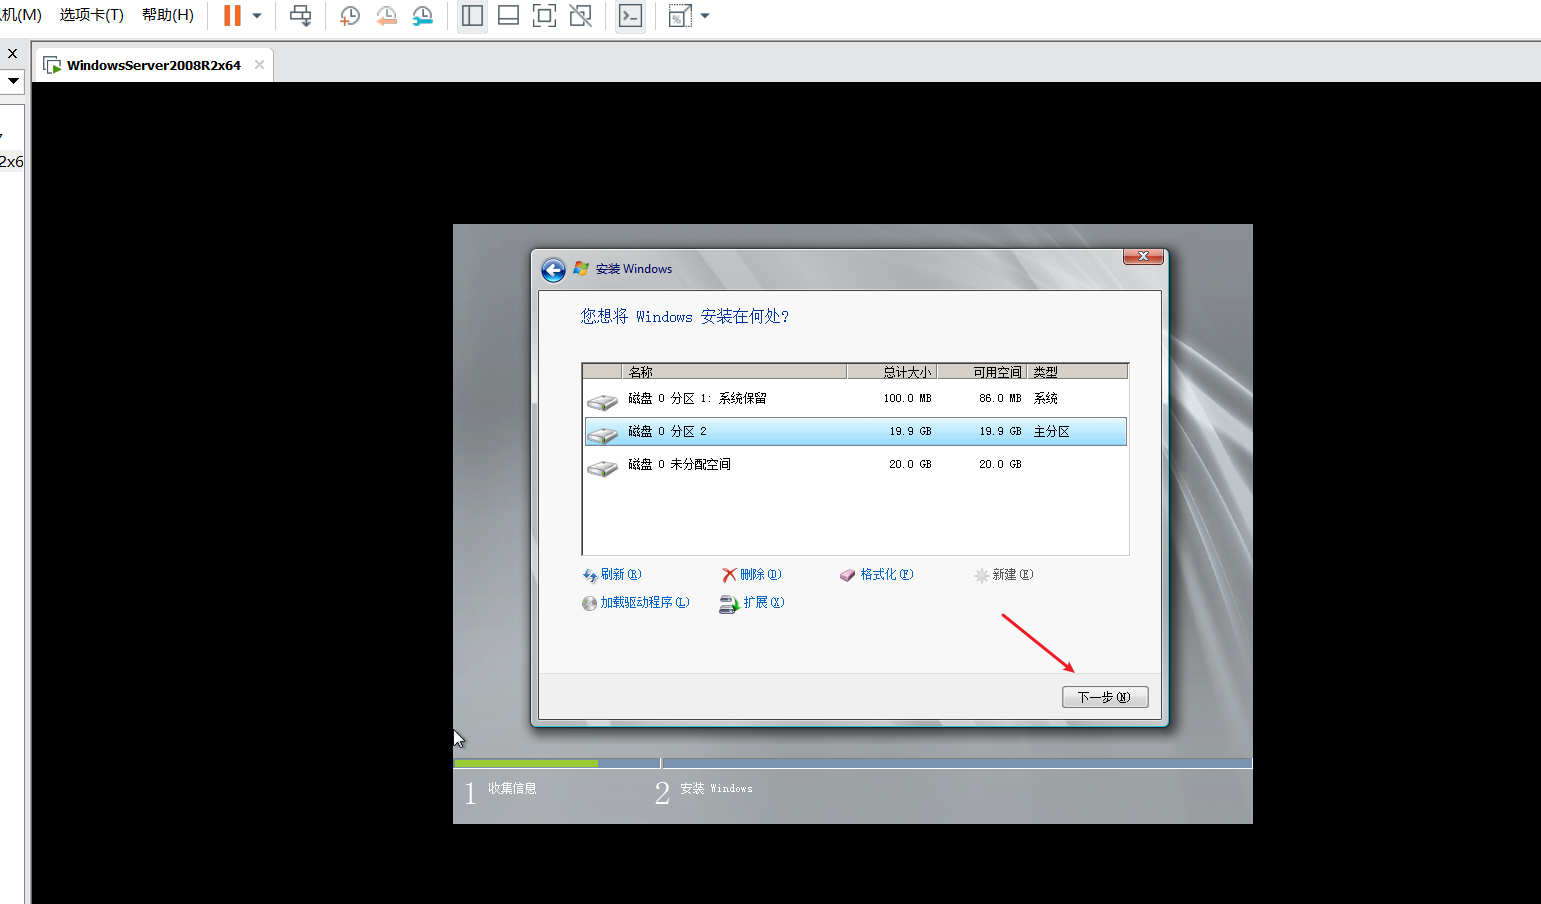Viewport: 1541px width, 904px height.
Task: Close the WindowsServer2008R2x64 tab
Action: coord(259,65)
